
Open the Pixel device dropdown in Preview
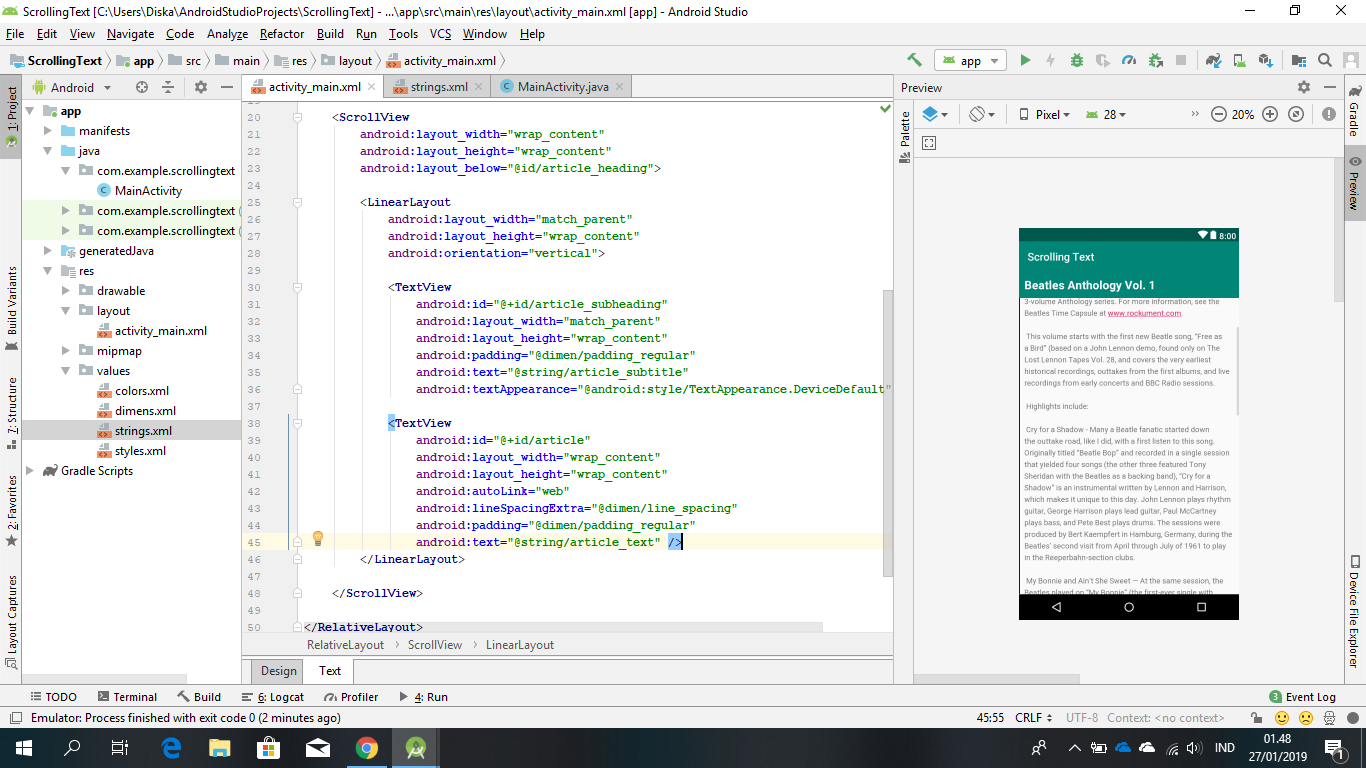coord(1043,114)
